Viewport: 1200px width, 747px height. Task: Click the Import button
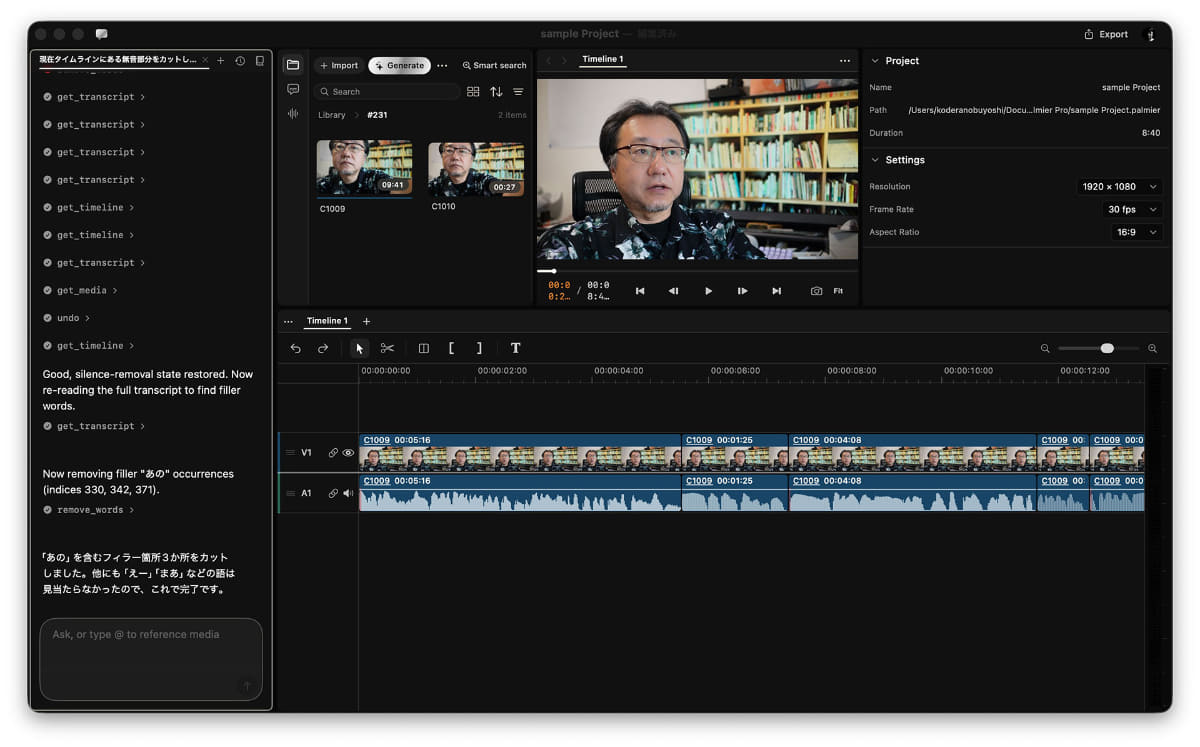tap(339, 65)
